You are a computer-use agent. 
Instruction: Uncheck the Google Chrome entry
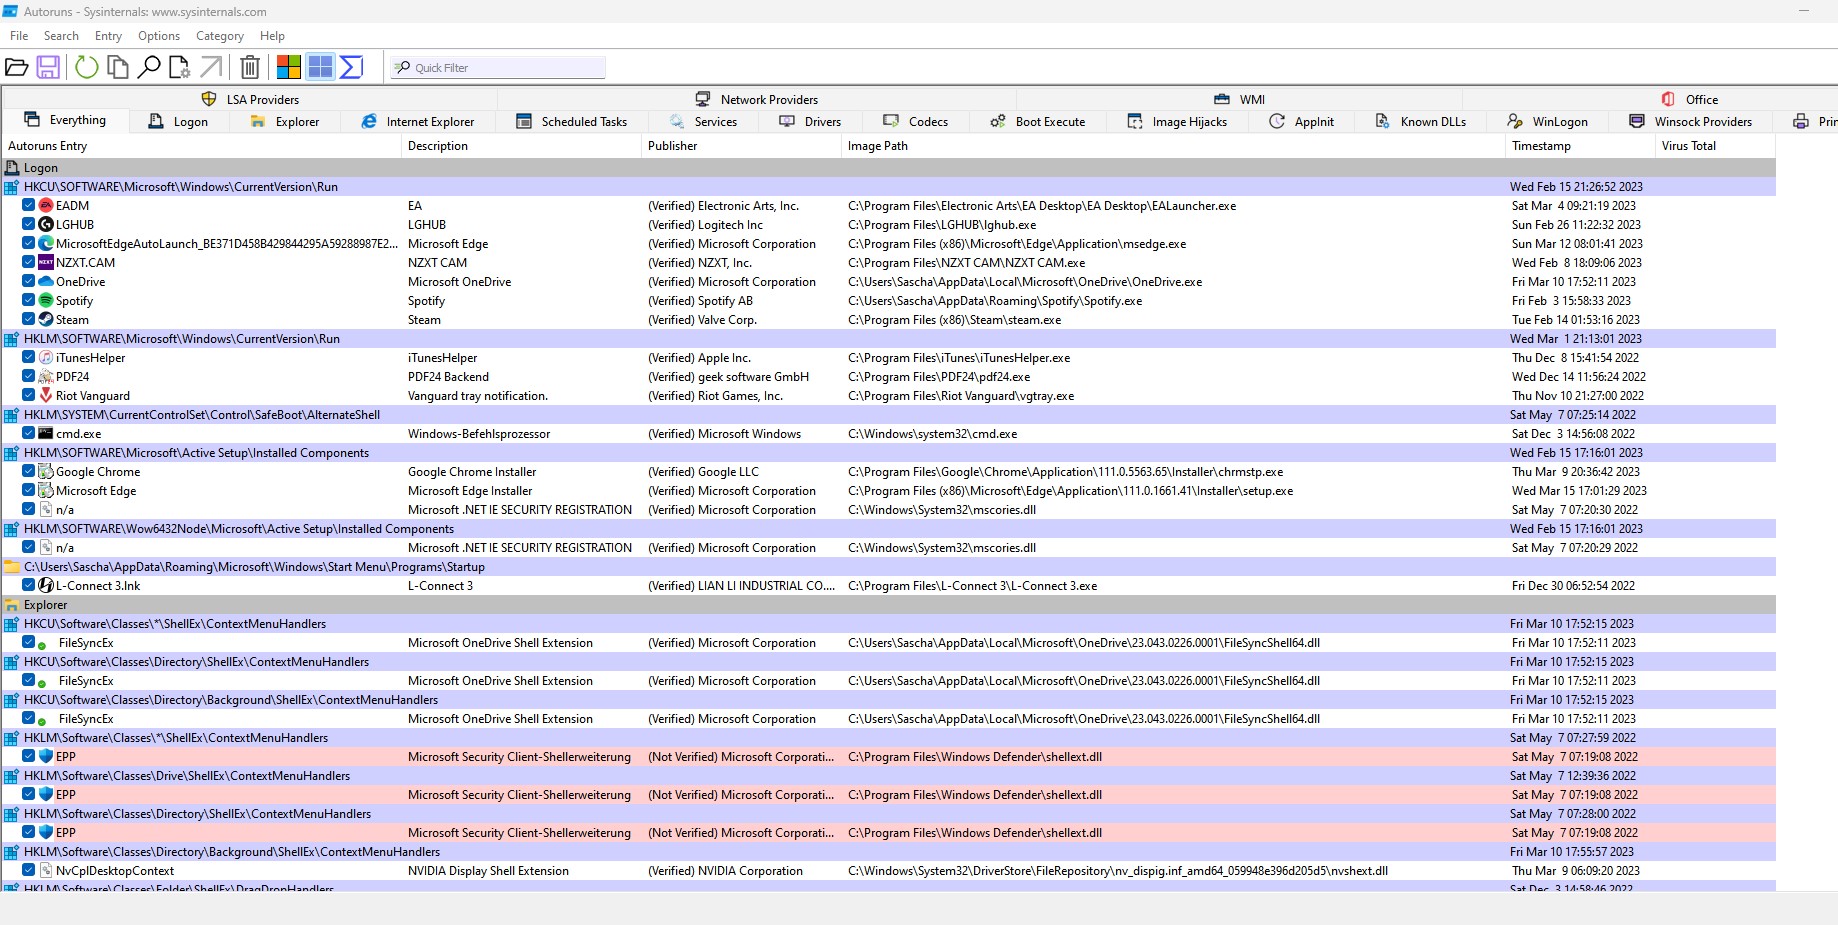[29, 472]
